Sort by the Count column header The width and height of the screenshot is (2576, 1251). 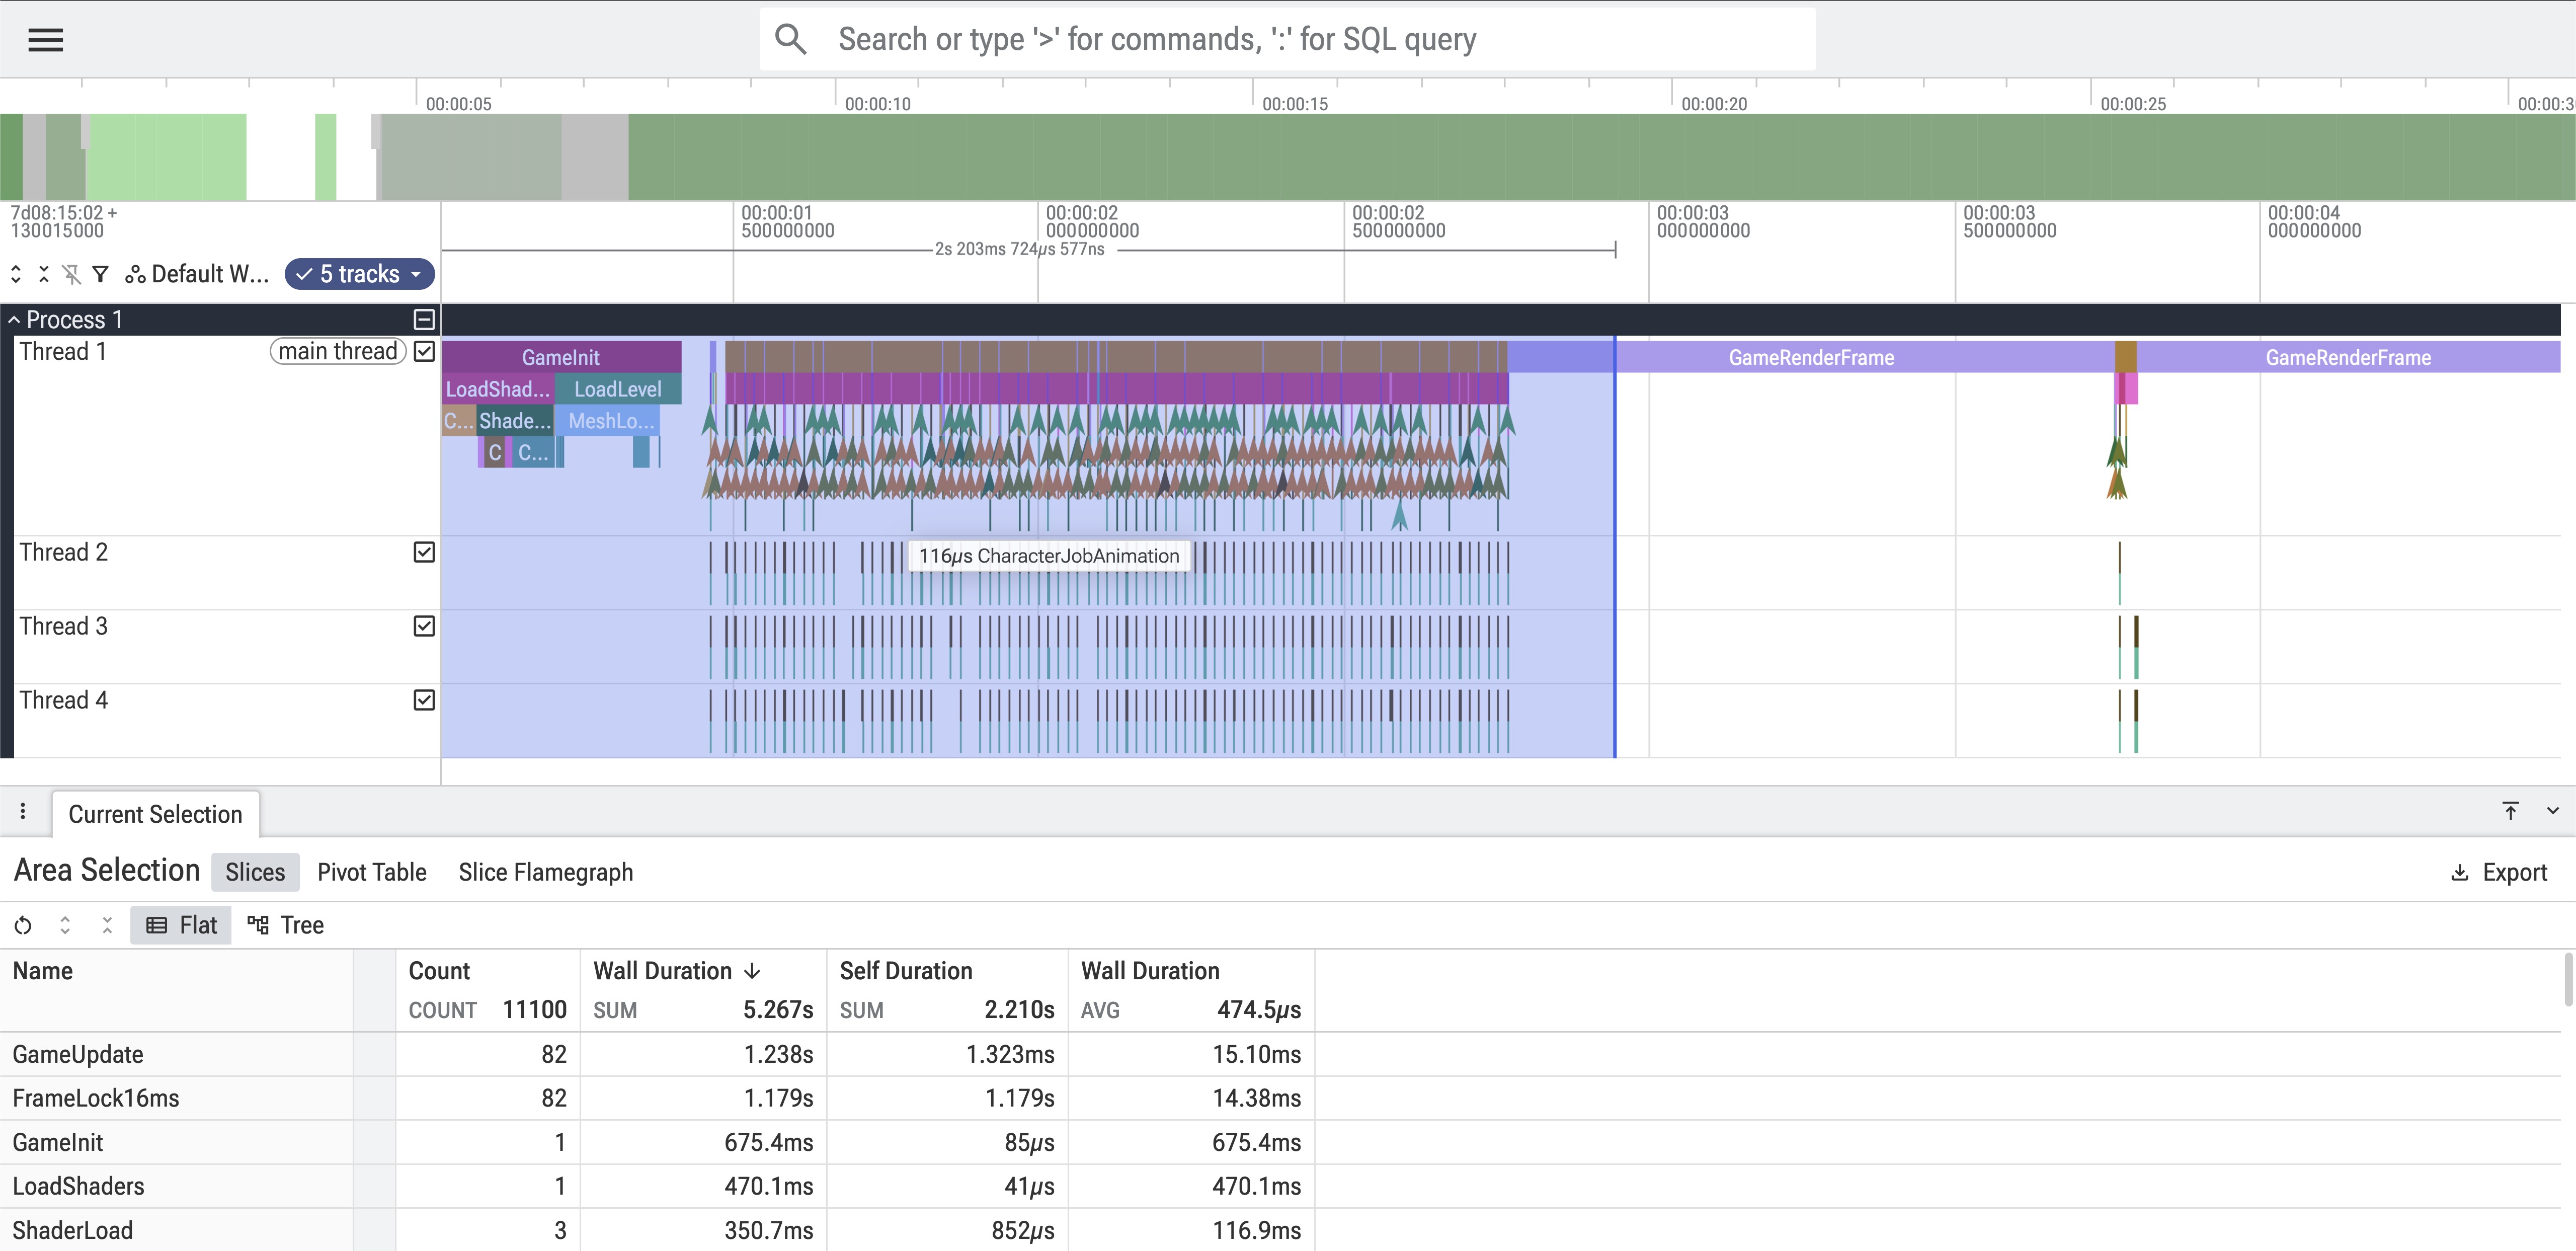click(439, 971)
